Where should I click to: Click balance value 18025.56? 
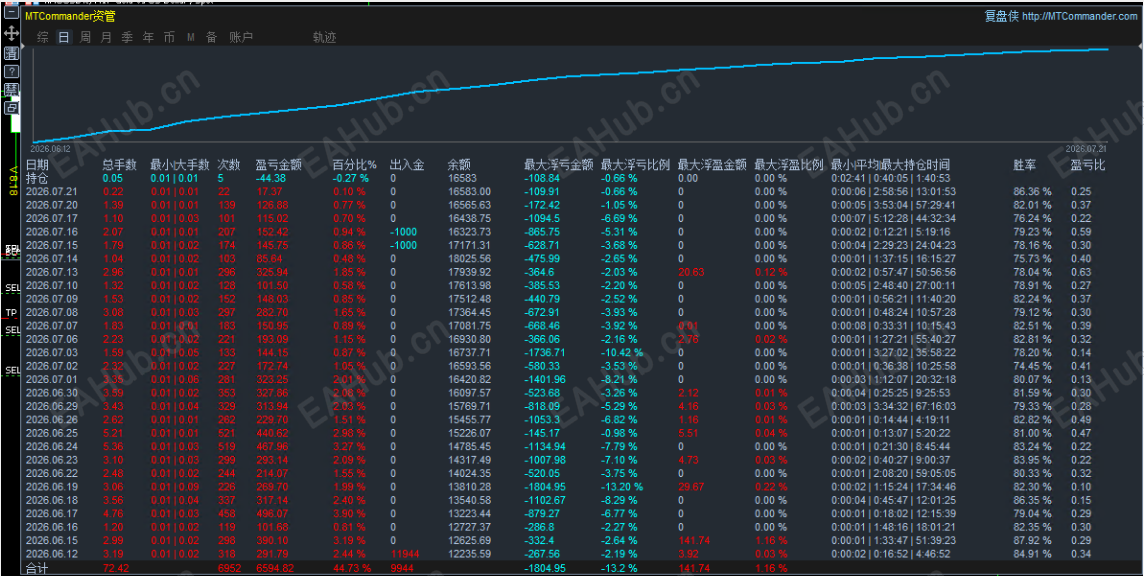click(469, 258)
